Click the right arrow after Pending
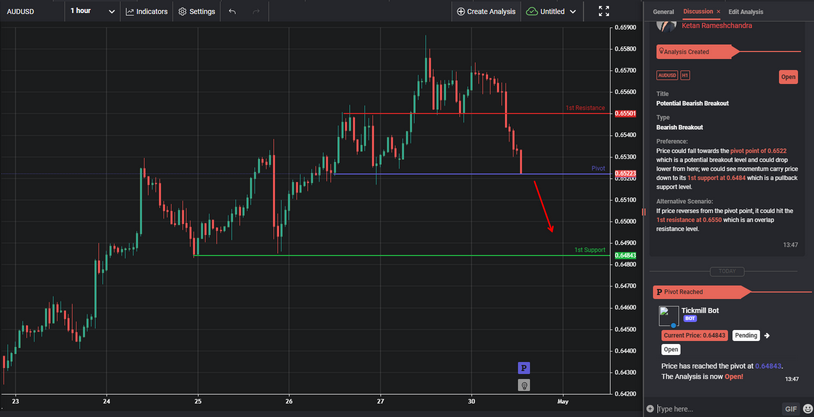The height and width of the screenshot is (417, 814). click(767, 335)
